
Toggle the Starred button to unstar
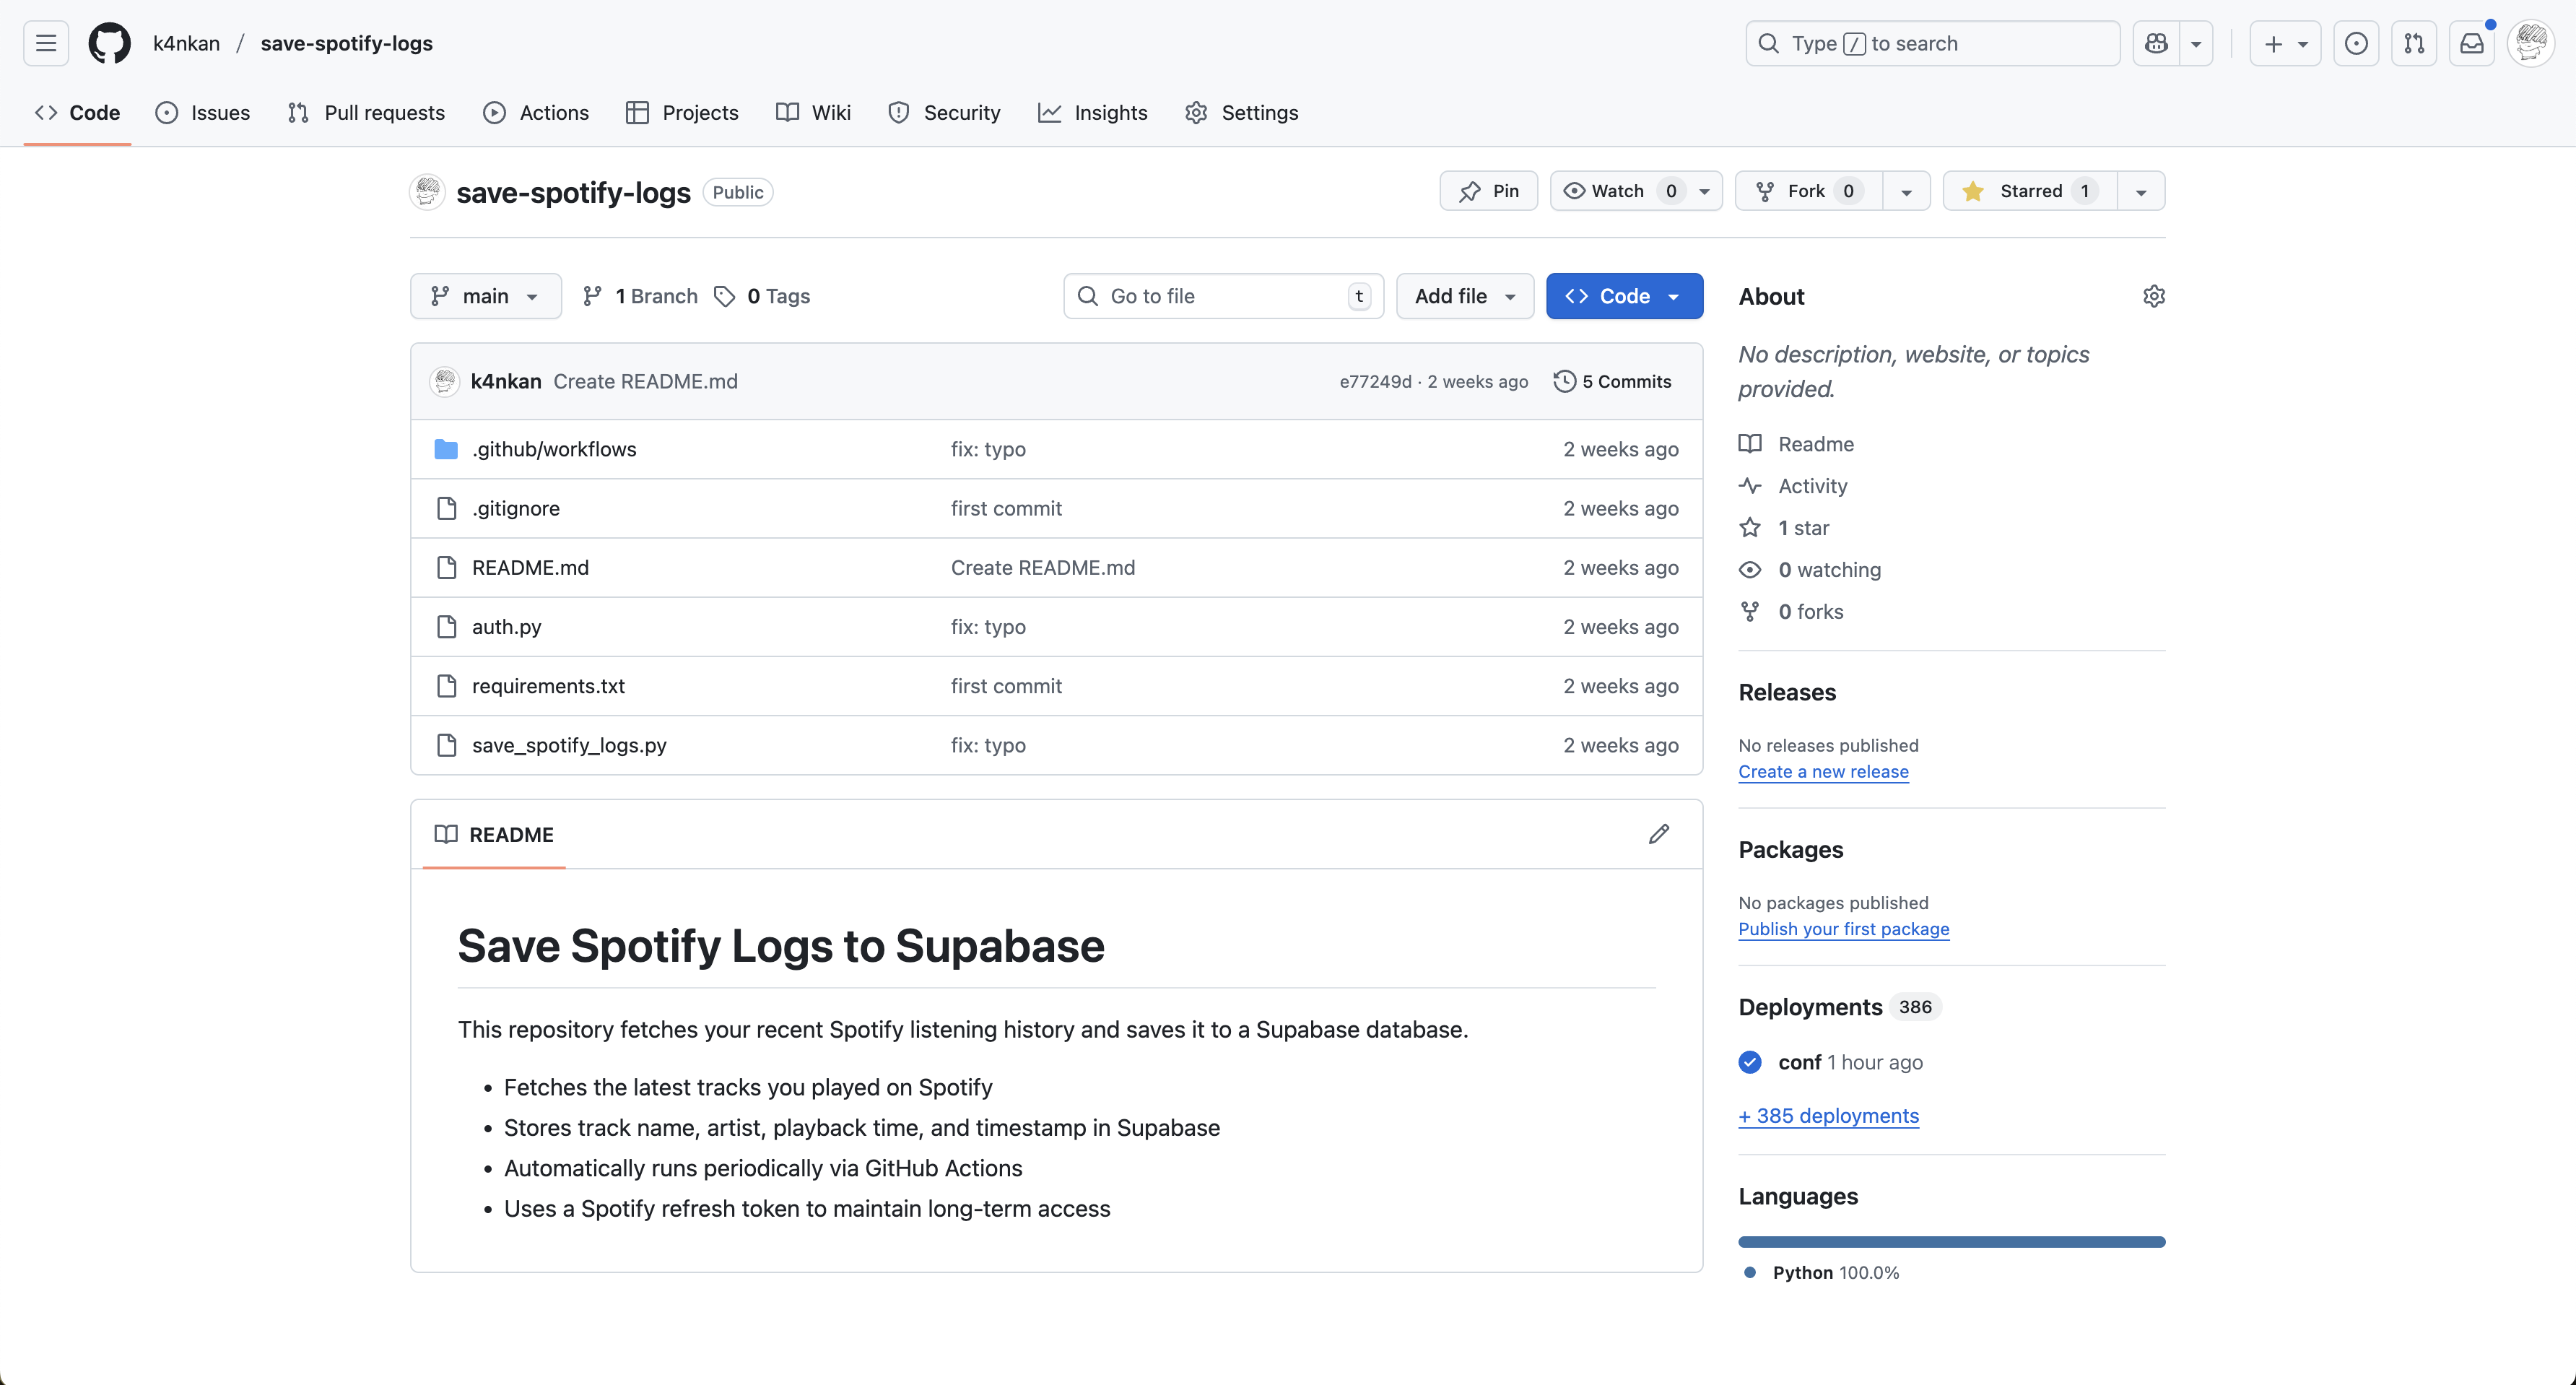2030,191
